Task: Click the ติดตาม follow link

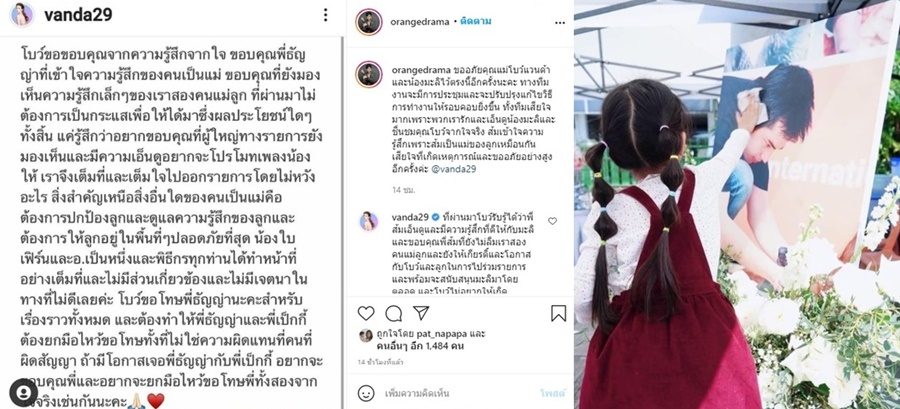Action: [475, 22]
